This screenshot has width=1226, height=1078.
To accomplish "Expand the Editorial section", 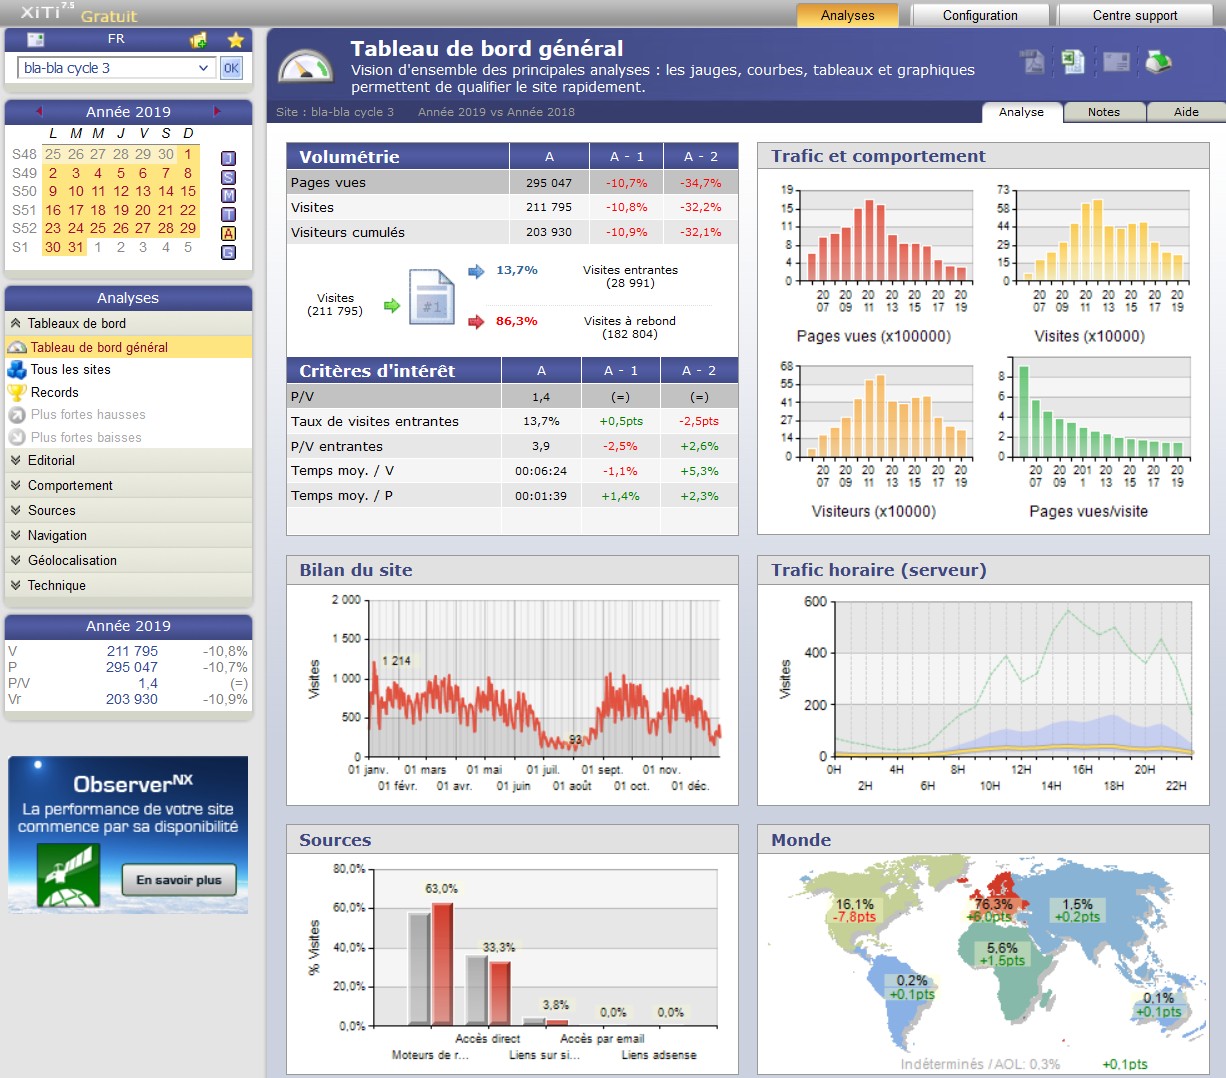I will coord(128,460).
